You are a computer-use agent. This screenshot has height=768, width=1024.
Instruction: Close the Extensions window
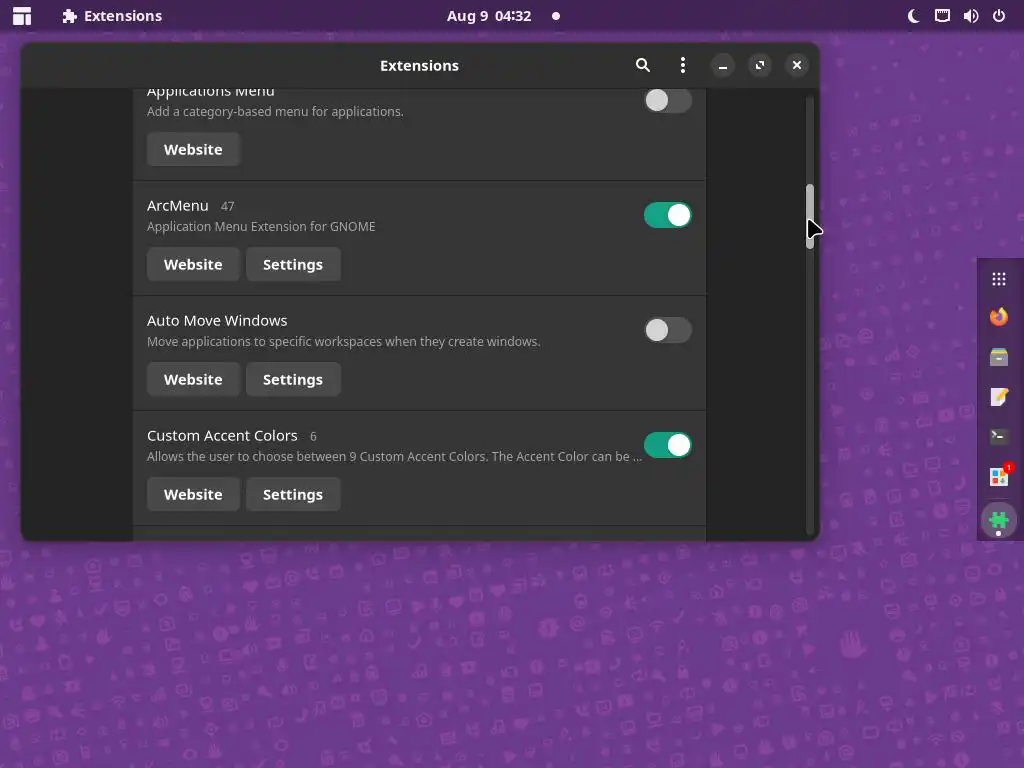pyautogui.click(x=797, y=65)
